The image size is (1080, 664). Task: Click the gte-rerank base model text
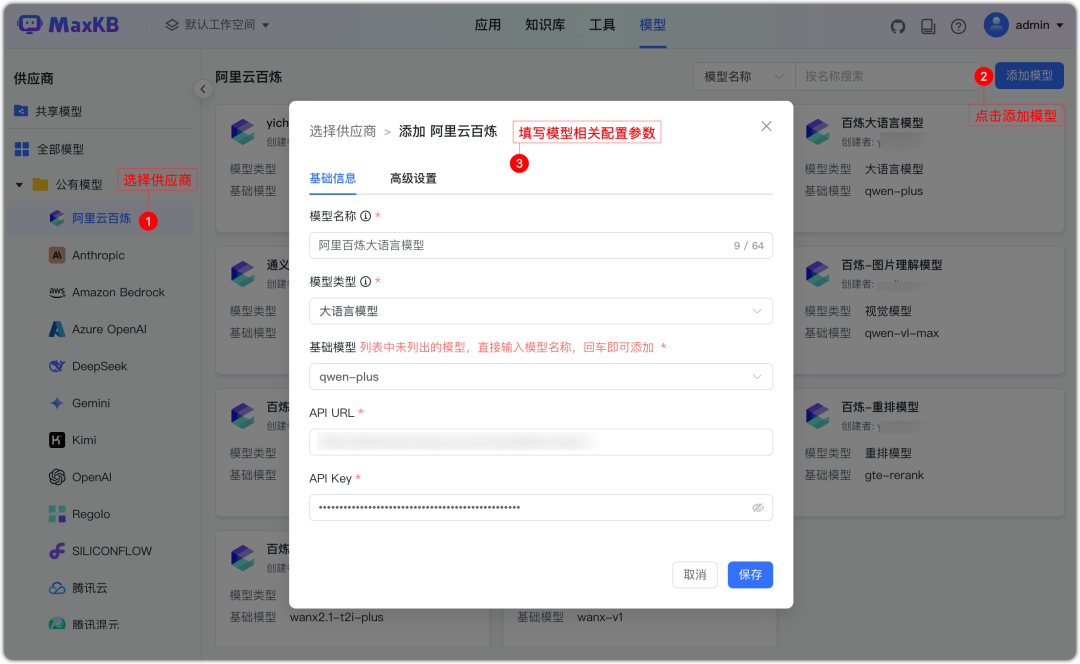894,475
